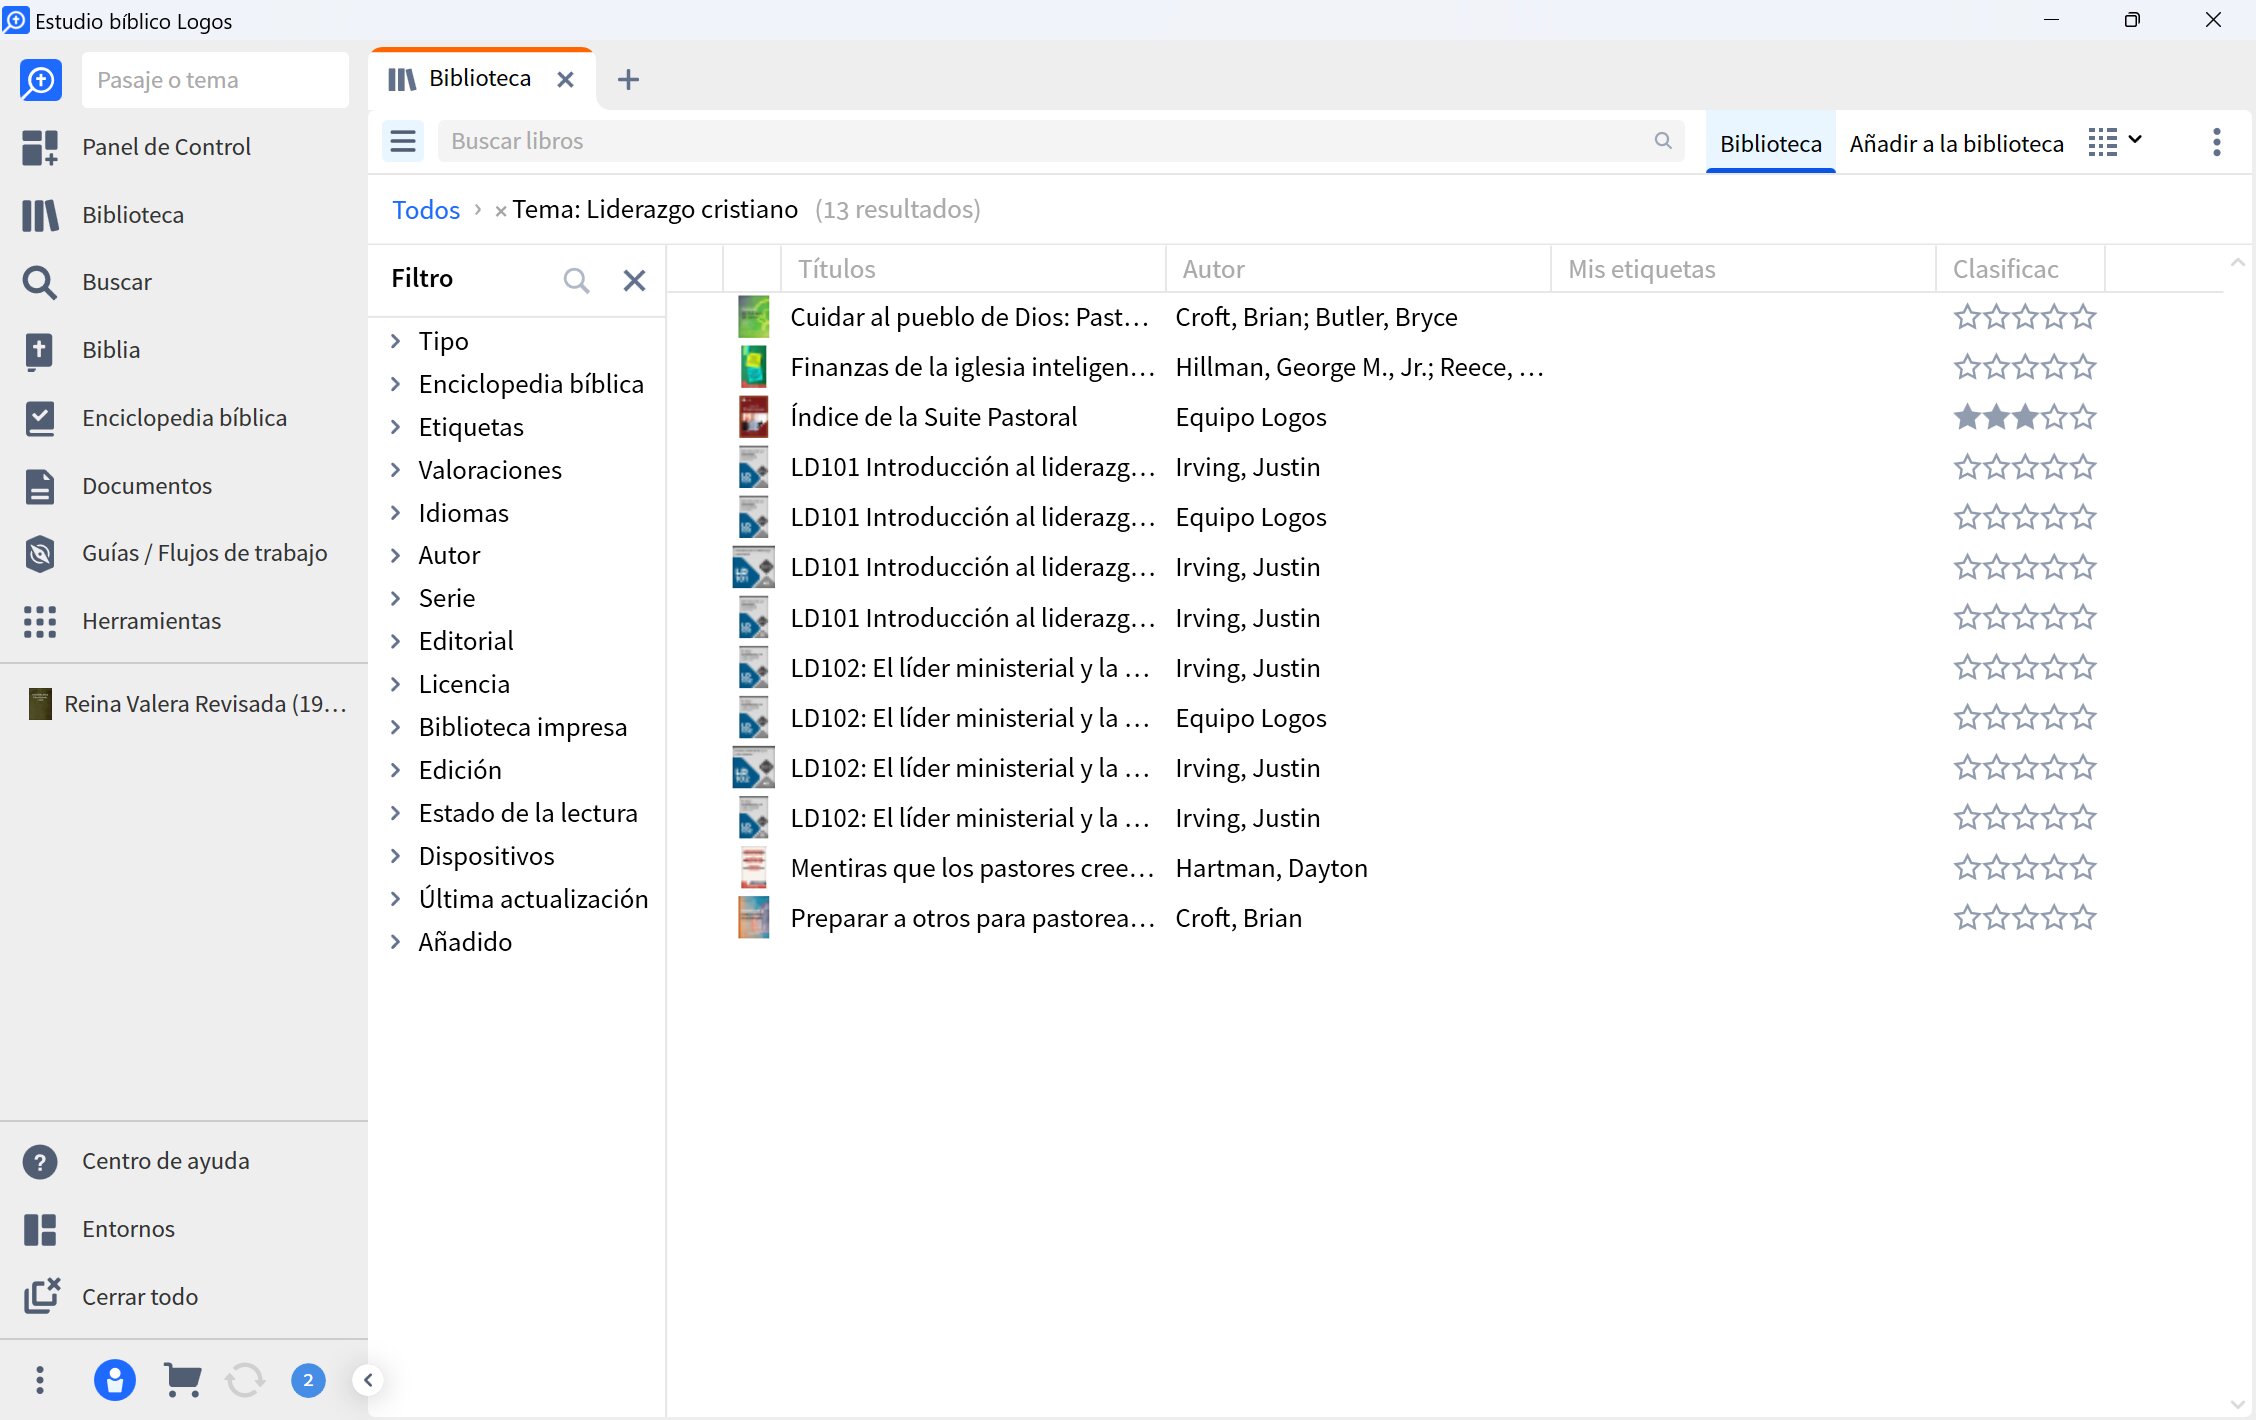This screenshot has width=2256, height=1420.
Task: Open a new tab with the plus
Action: (628, 79)
